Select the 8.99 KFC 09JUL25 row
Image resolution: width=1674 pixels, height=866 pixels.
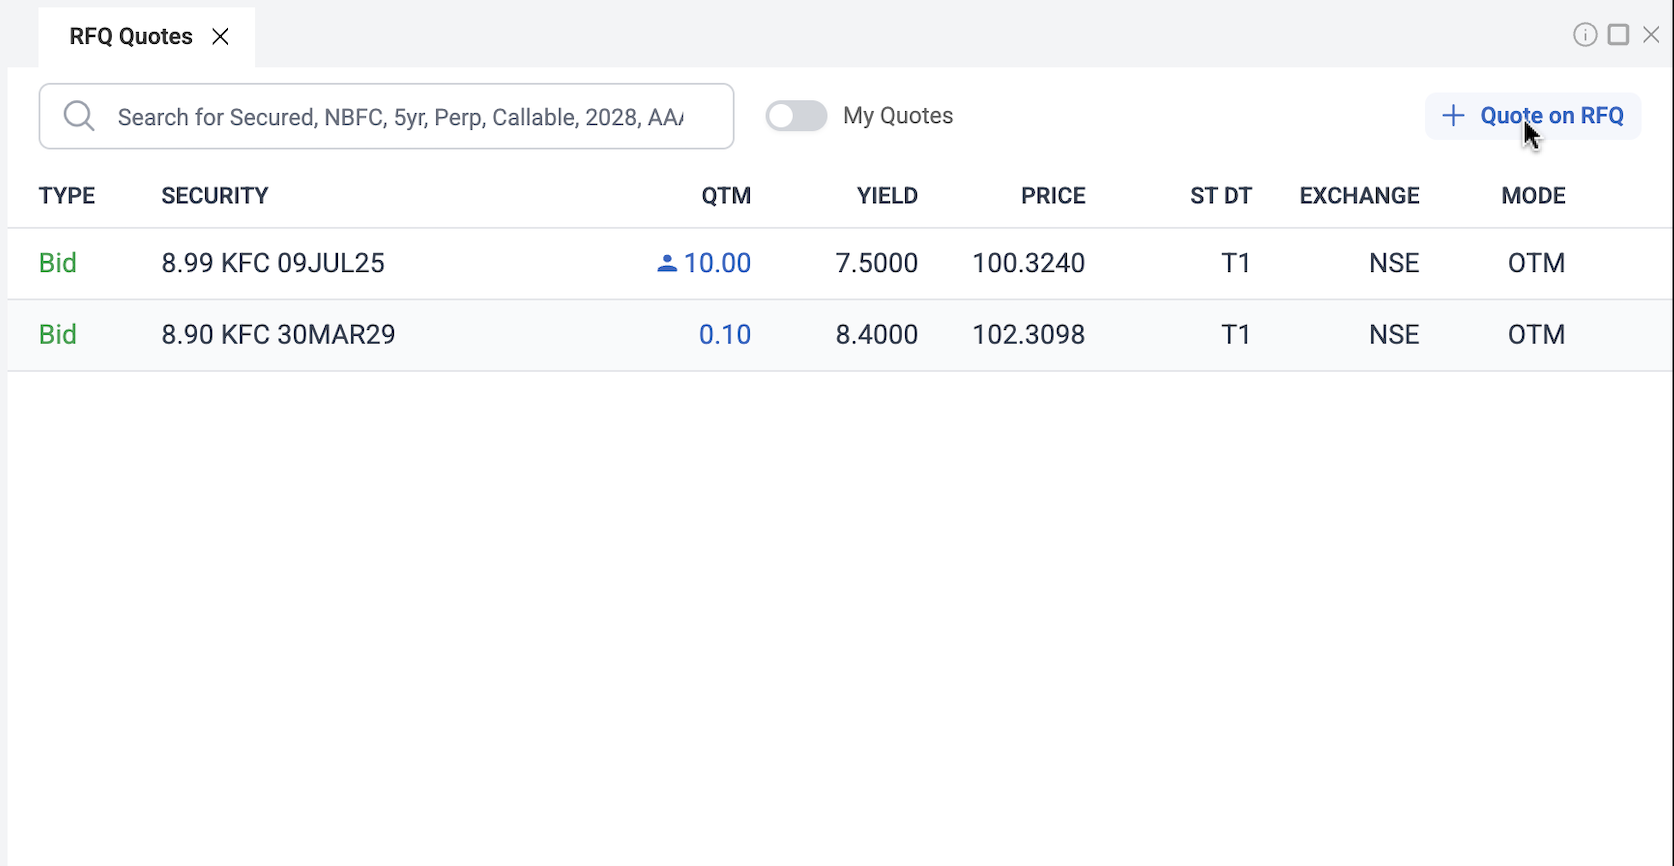tap(273, 263)
